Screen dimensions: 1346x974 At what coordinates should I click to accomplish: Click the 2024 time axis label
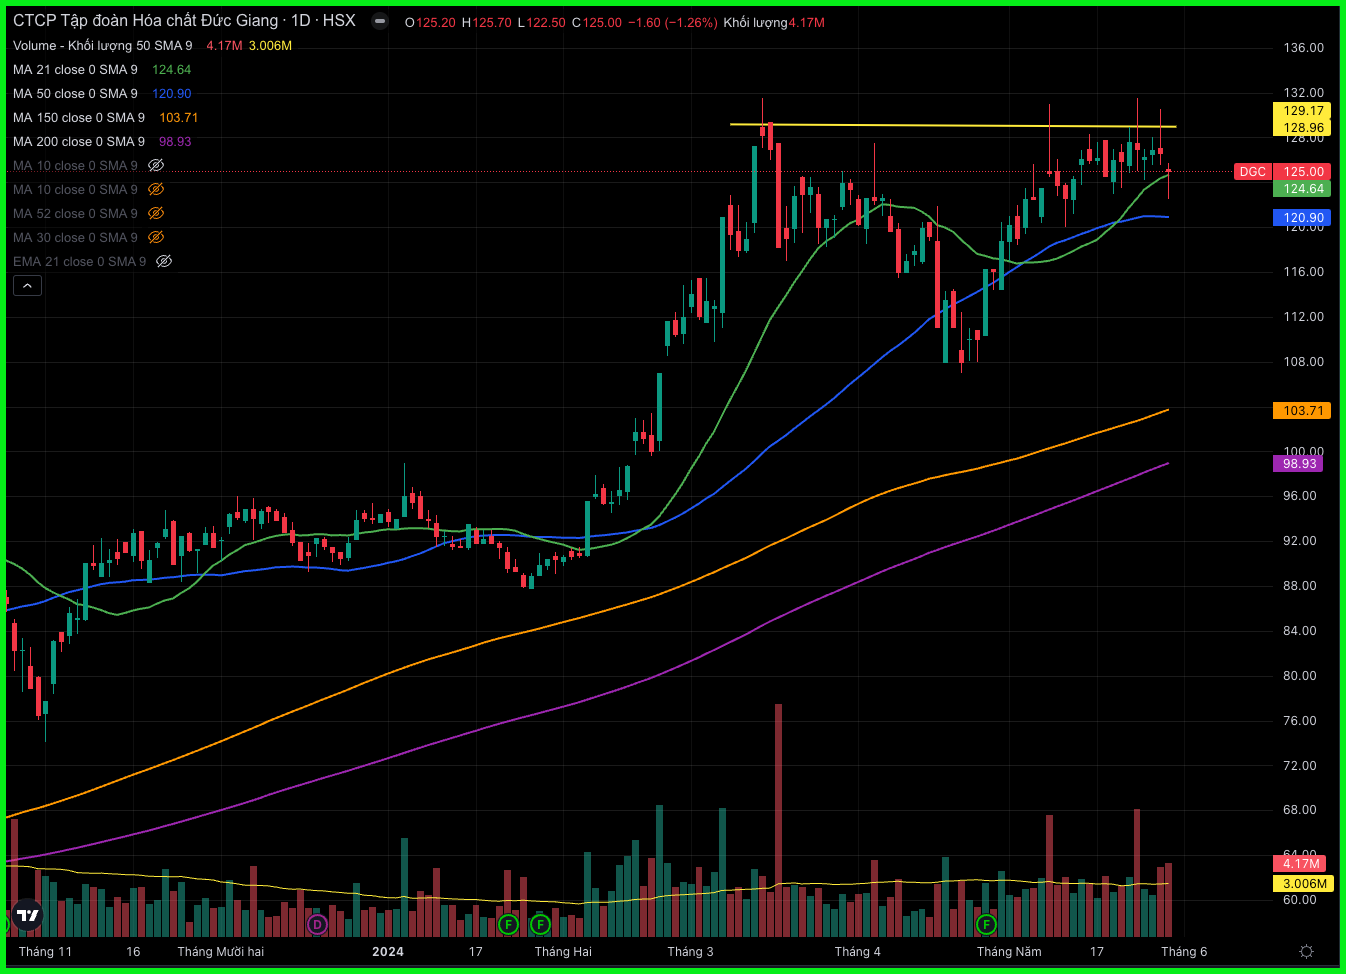click(388, 952)
